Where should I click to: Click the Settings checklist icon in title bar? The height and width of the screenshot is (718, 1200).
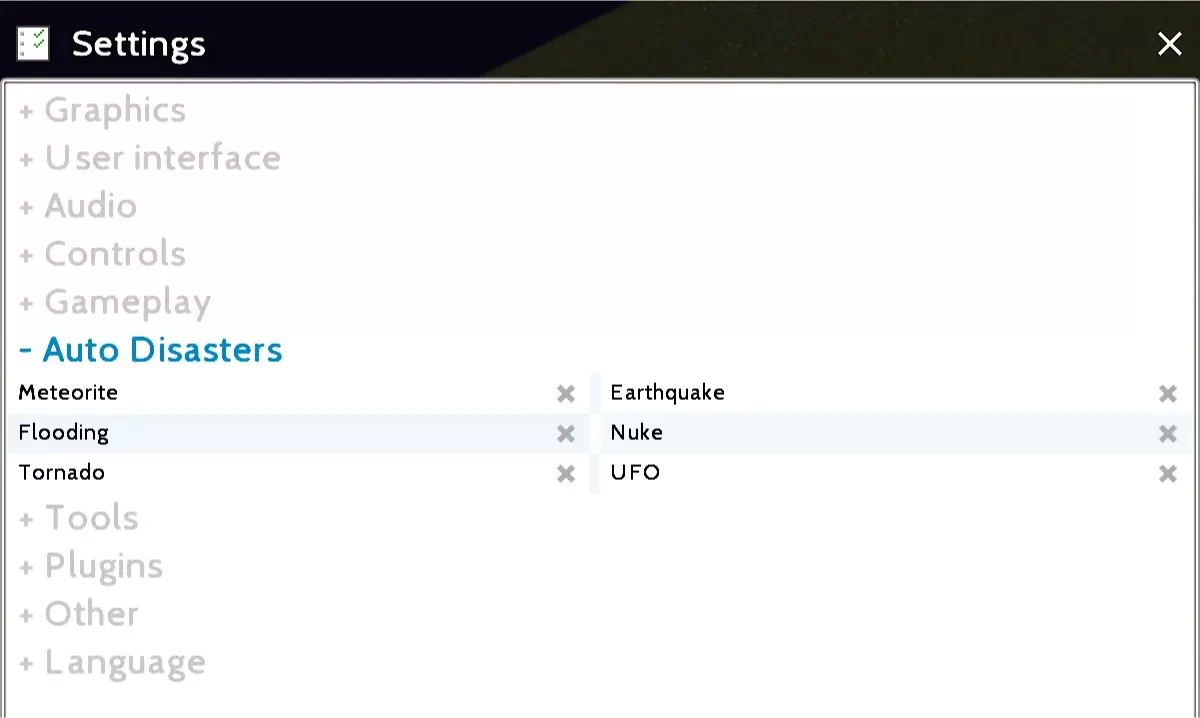click(33, 44)
